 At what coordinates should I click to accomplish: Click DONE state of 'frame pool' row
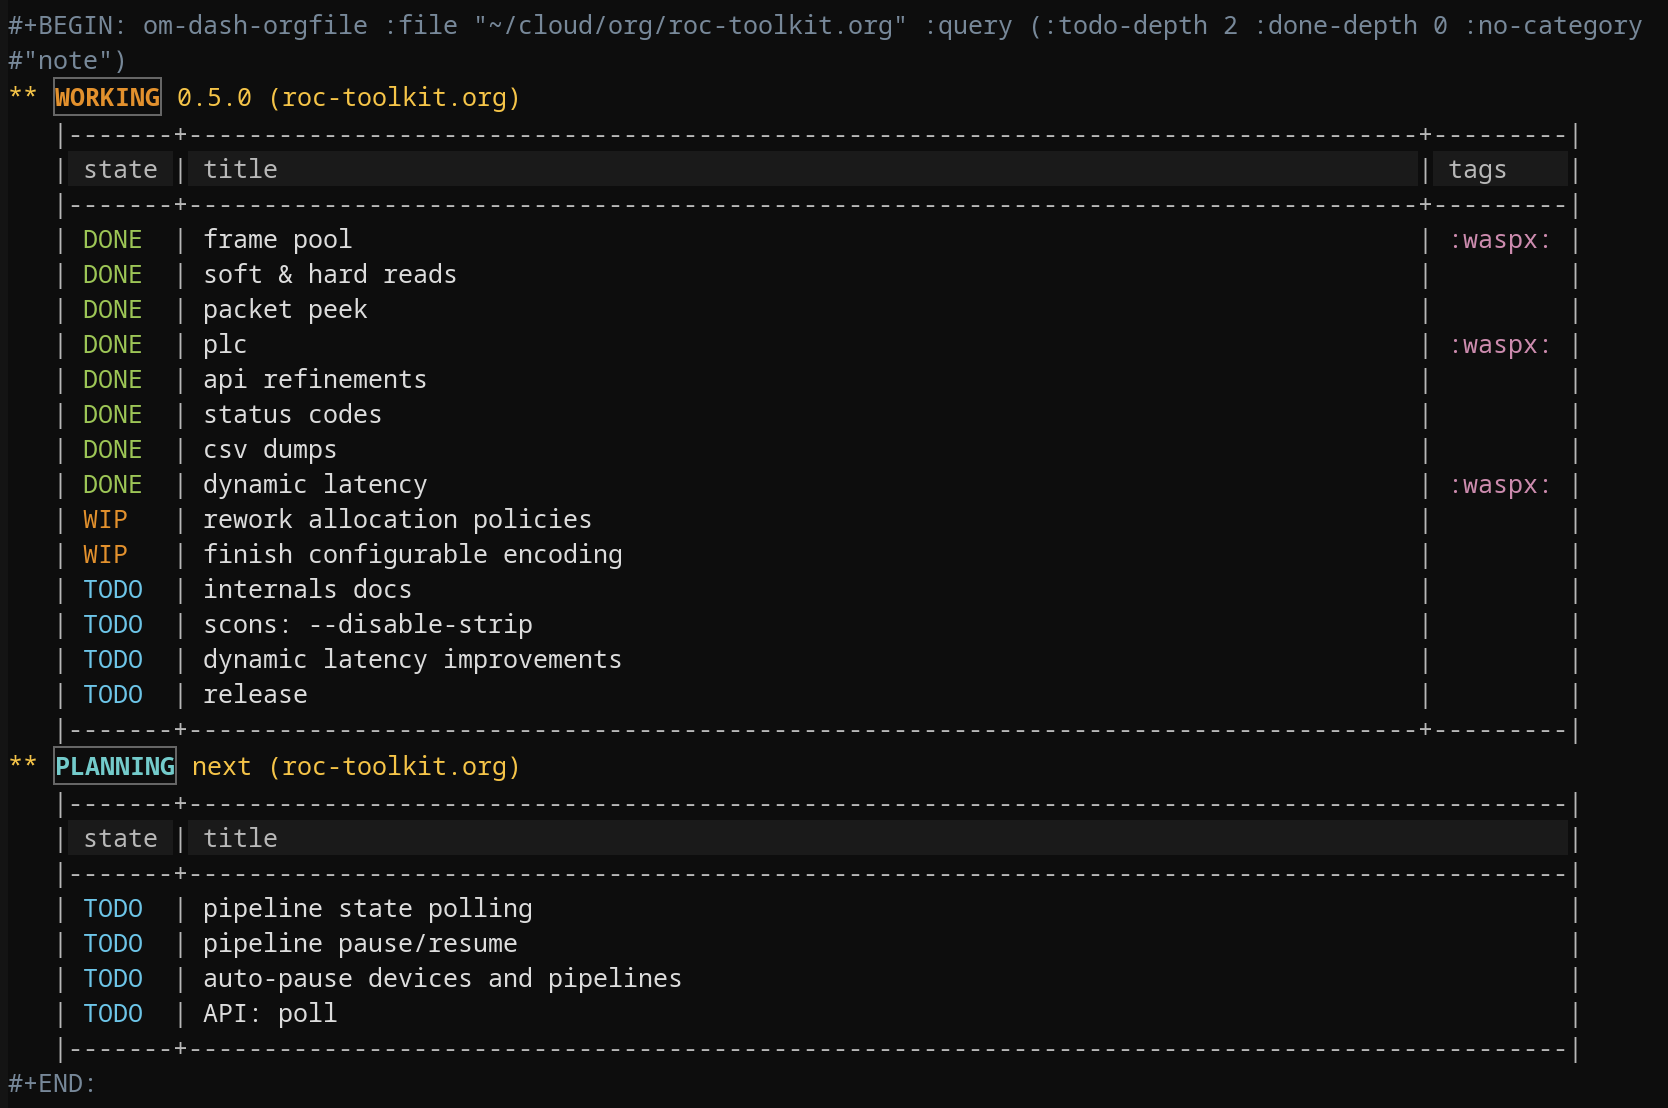pos(113,239)
